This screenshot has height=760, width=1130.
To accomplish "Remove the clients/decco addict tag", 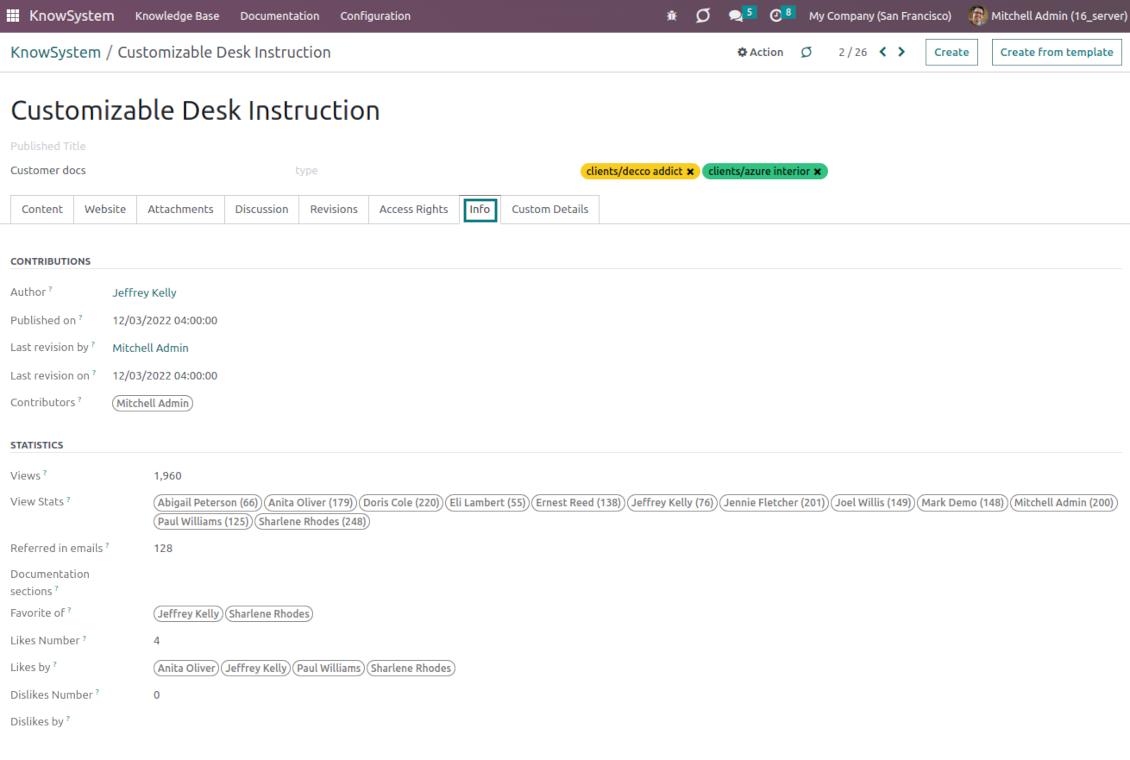I will [x=690, y=171].
